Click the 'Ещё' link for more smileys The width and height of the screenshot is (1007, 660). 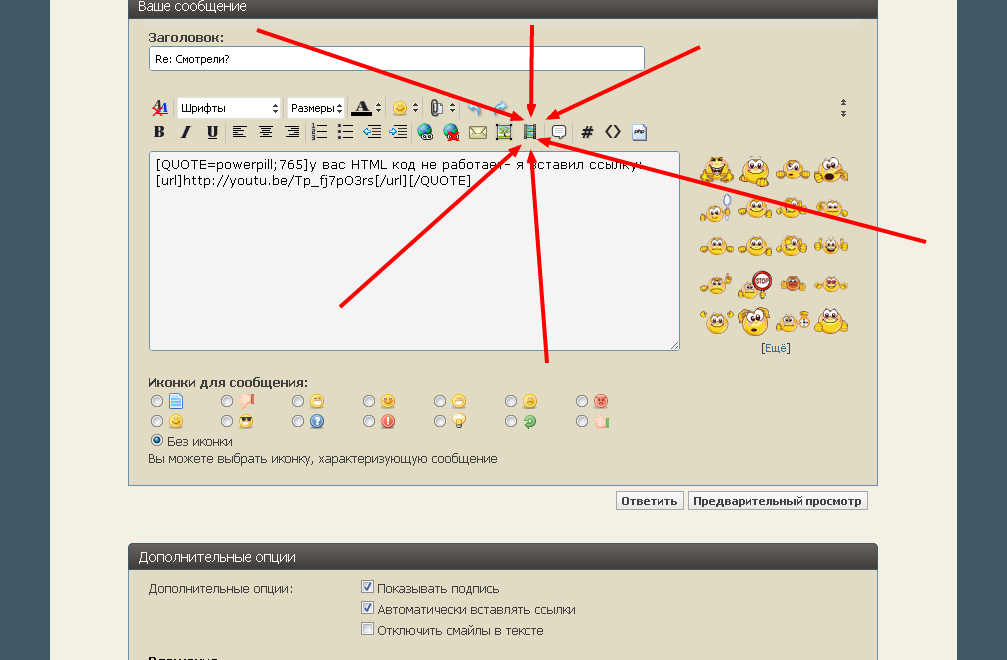pos(775,348)
